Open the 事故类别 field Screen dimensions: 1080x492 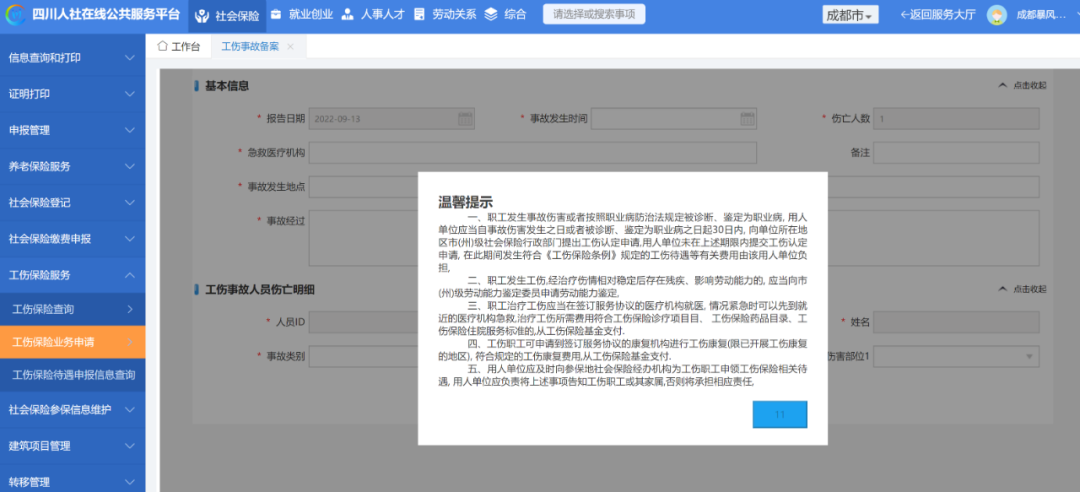363,356
